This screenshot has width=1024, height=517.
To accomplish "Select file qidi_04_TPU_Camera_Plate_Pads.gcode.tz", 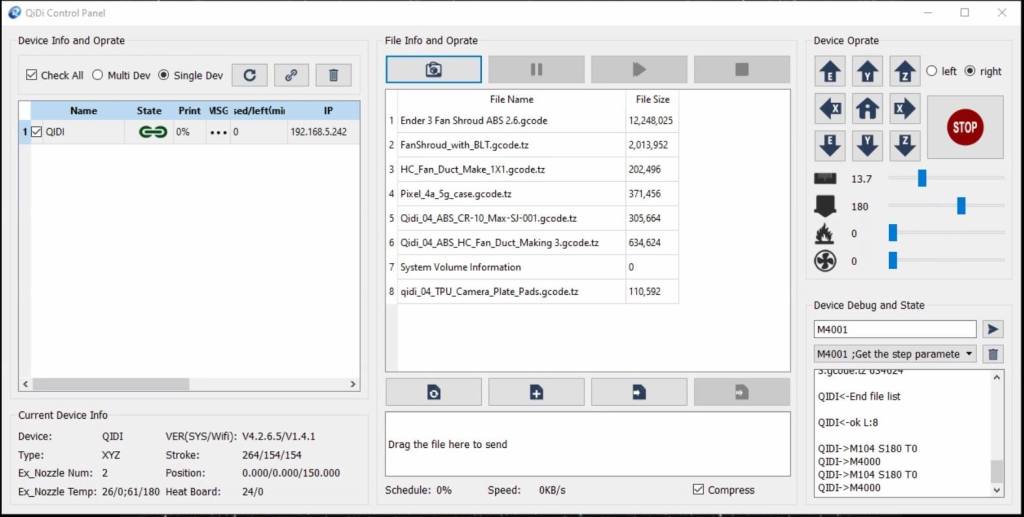I will (511, 292).
